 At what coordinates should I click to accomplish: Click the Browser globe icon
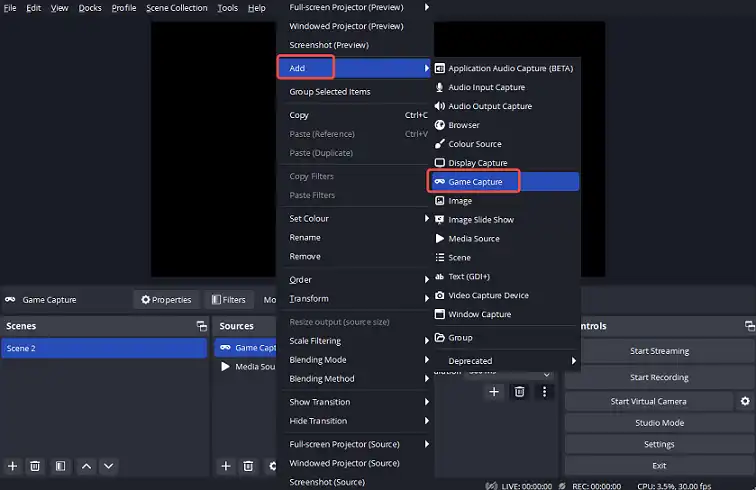(439, 125)
